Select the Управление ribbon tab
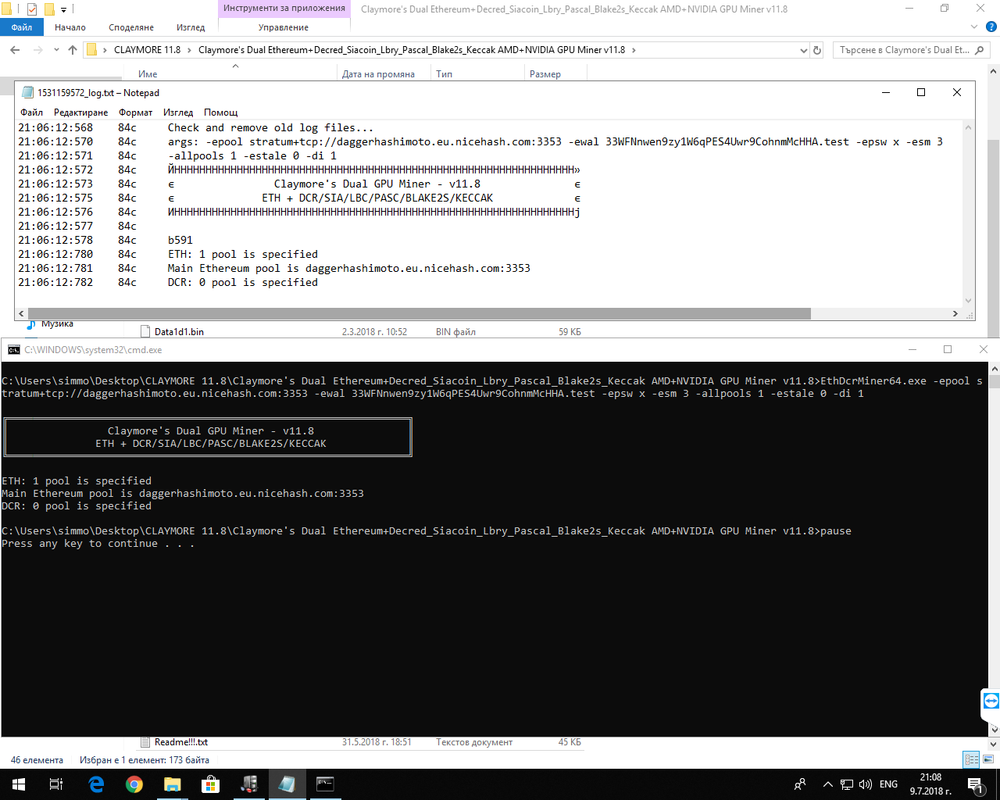Screen dimensions: 1000x800 pos(283,27)
